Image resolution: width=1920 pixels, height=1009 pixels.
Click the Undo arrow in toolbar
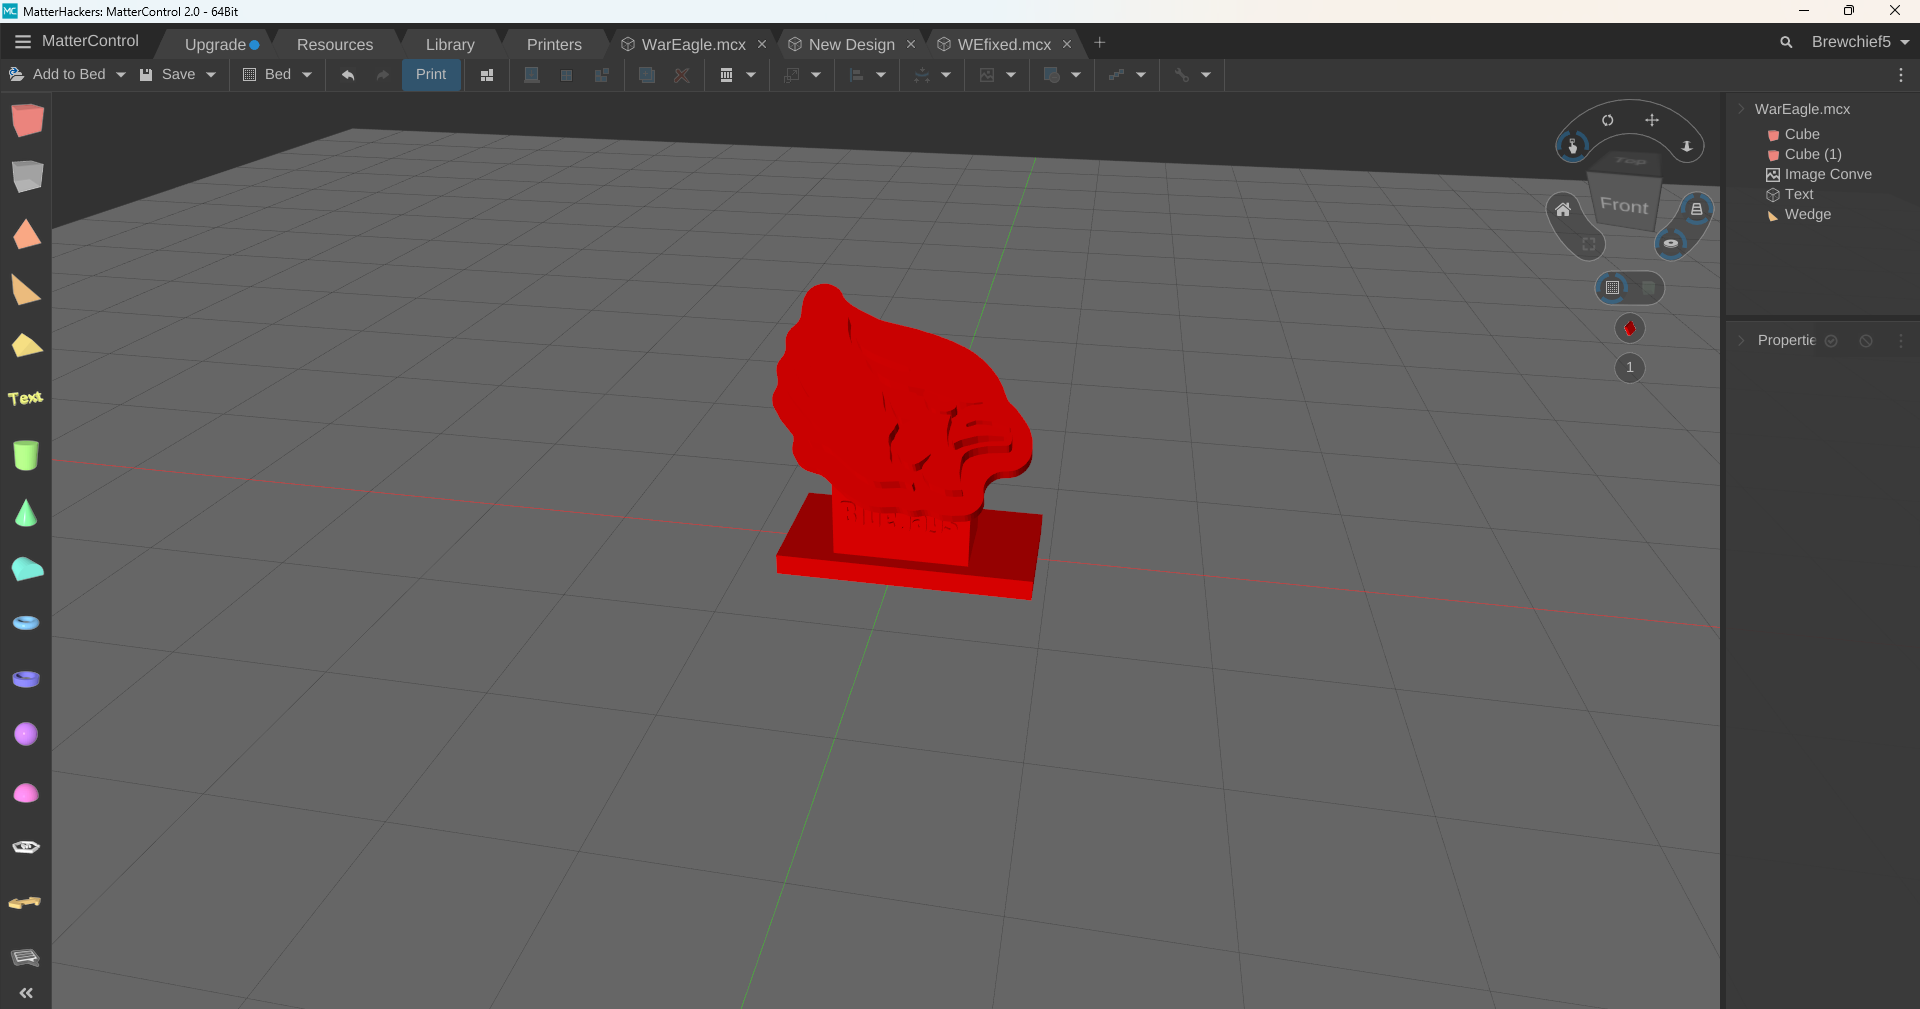pyautogui.click(x=348, y=75)
